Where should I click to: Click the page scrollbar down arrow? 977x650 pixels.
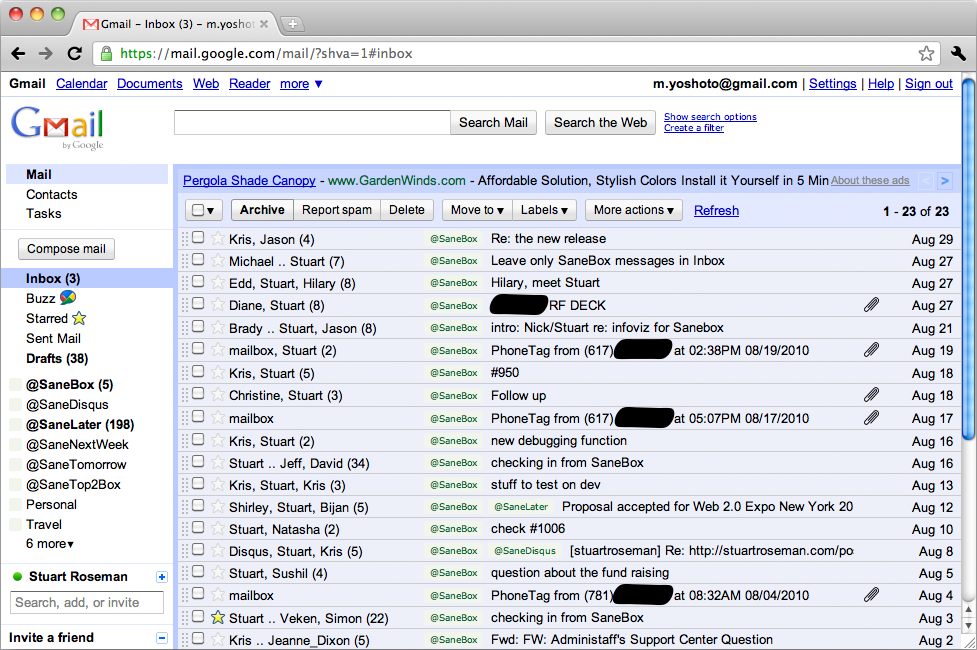point(968,624)
